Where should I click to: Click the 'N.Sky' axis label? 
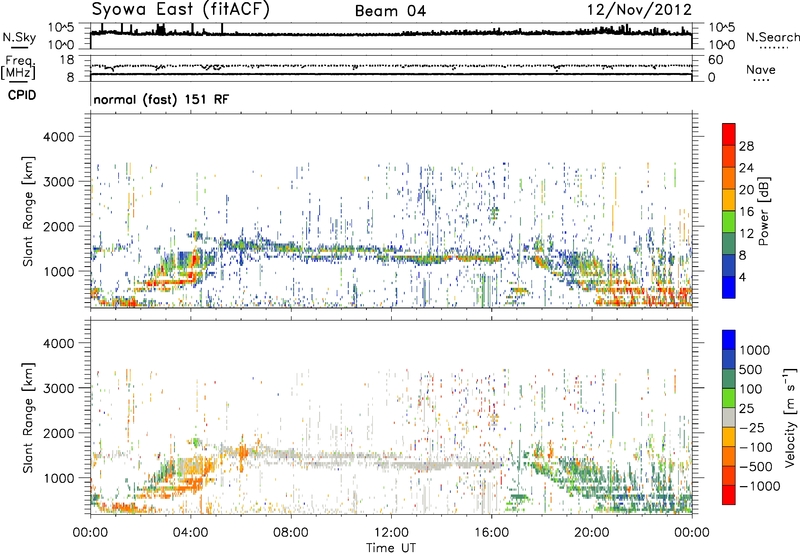coord(19,37)
